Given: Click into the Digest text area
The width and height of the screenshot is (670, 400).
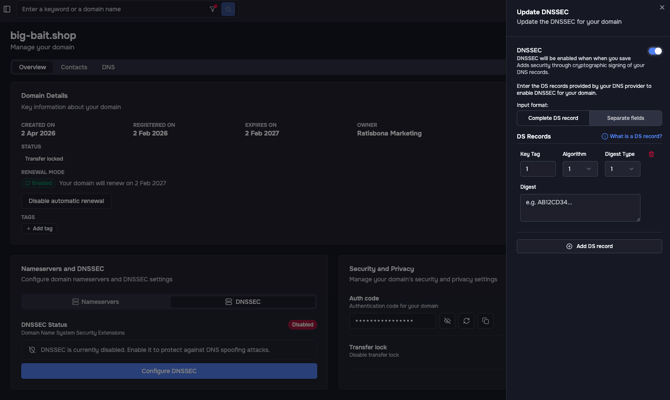Looking at the screenshot, I should [x=580, y=208].
